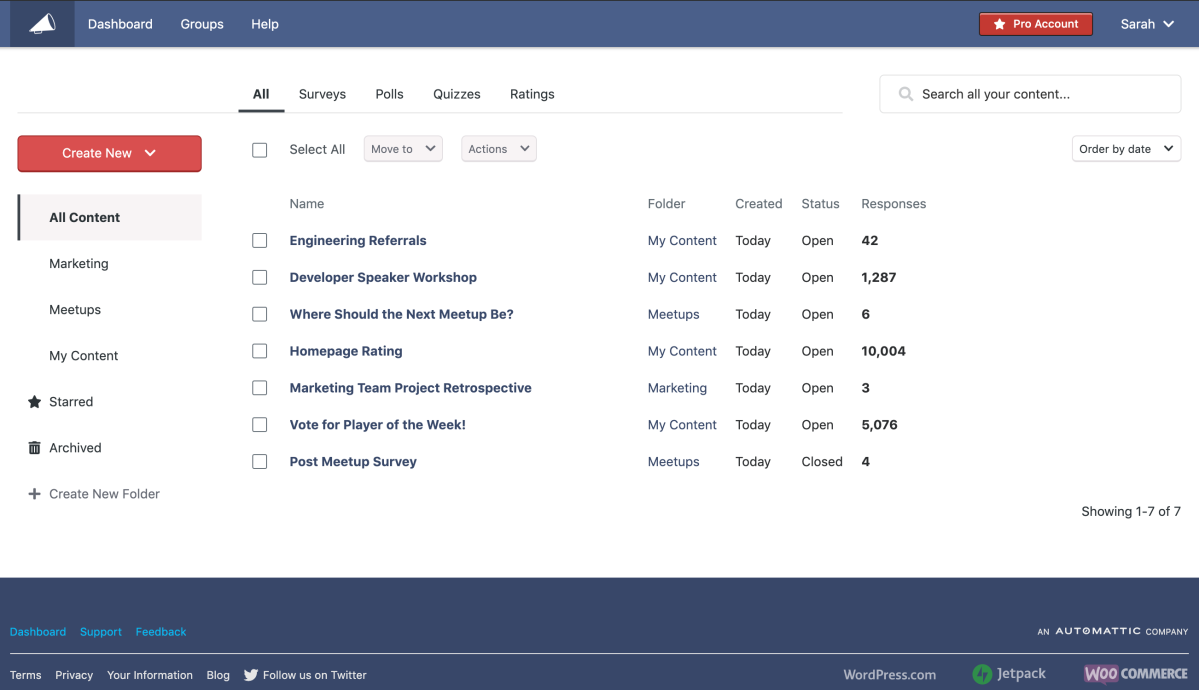Open Dashboard in the top navigation
This screenshot has height=690, width=1199.
tap(120, 24)
